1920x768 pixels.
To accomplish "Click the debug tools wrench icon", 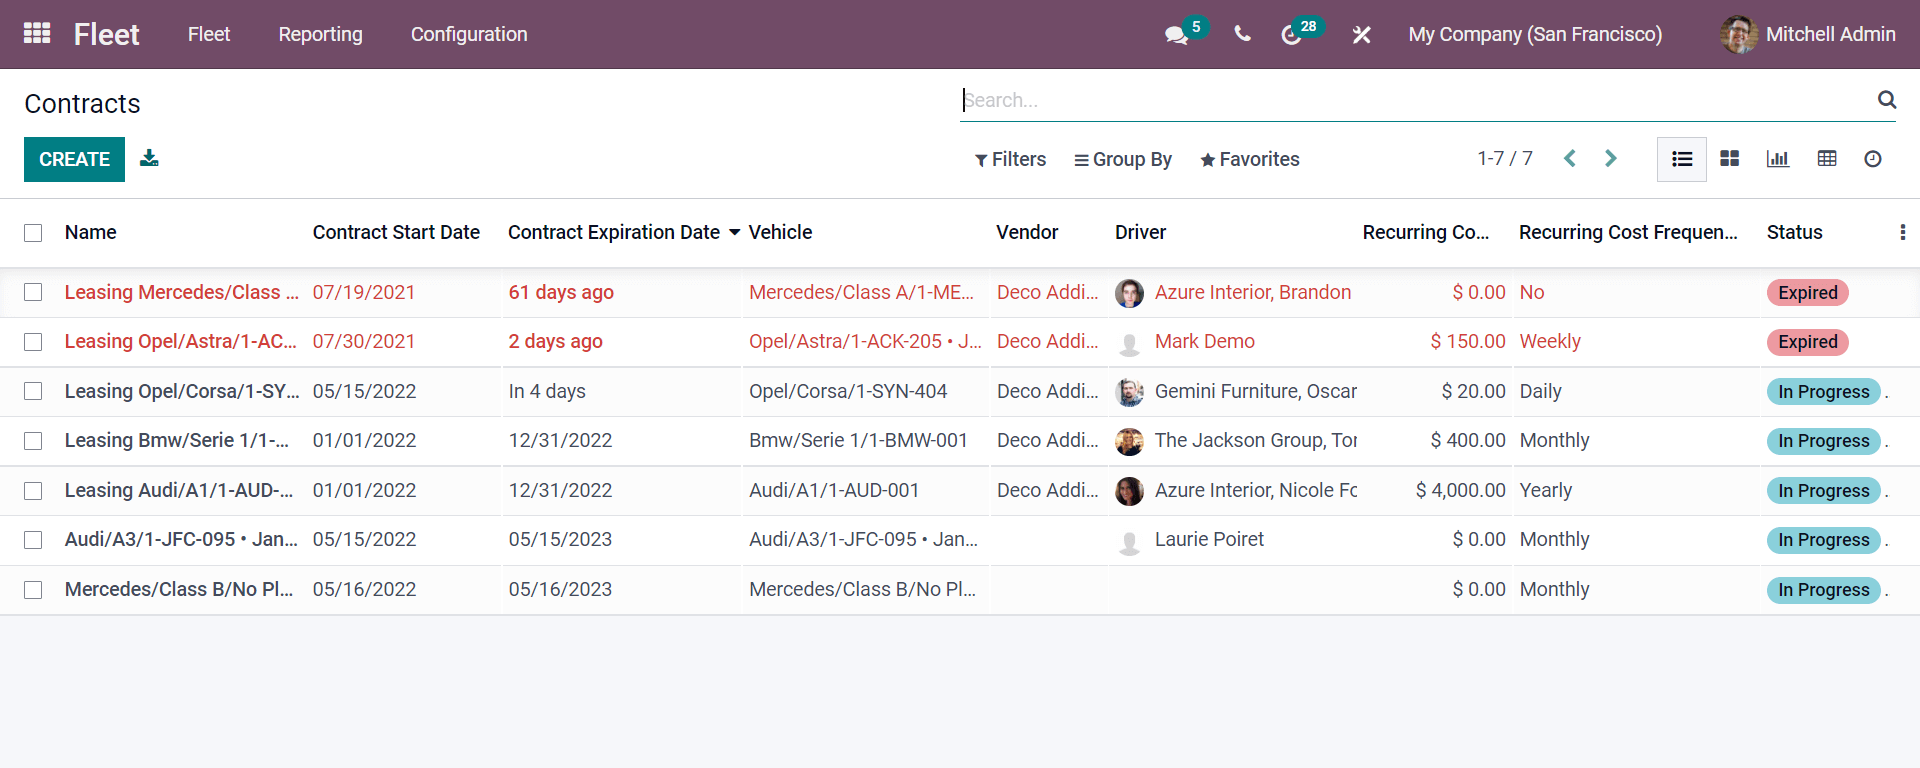I will pyautogui.click(x=1361, y=35).
